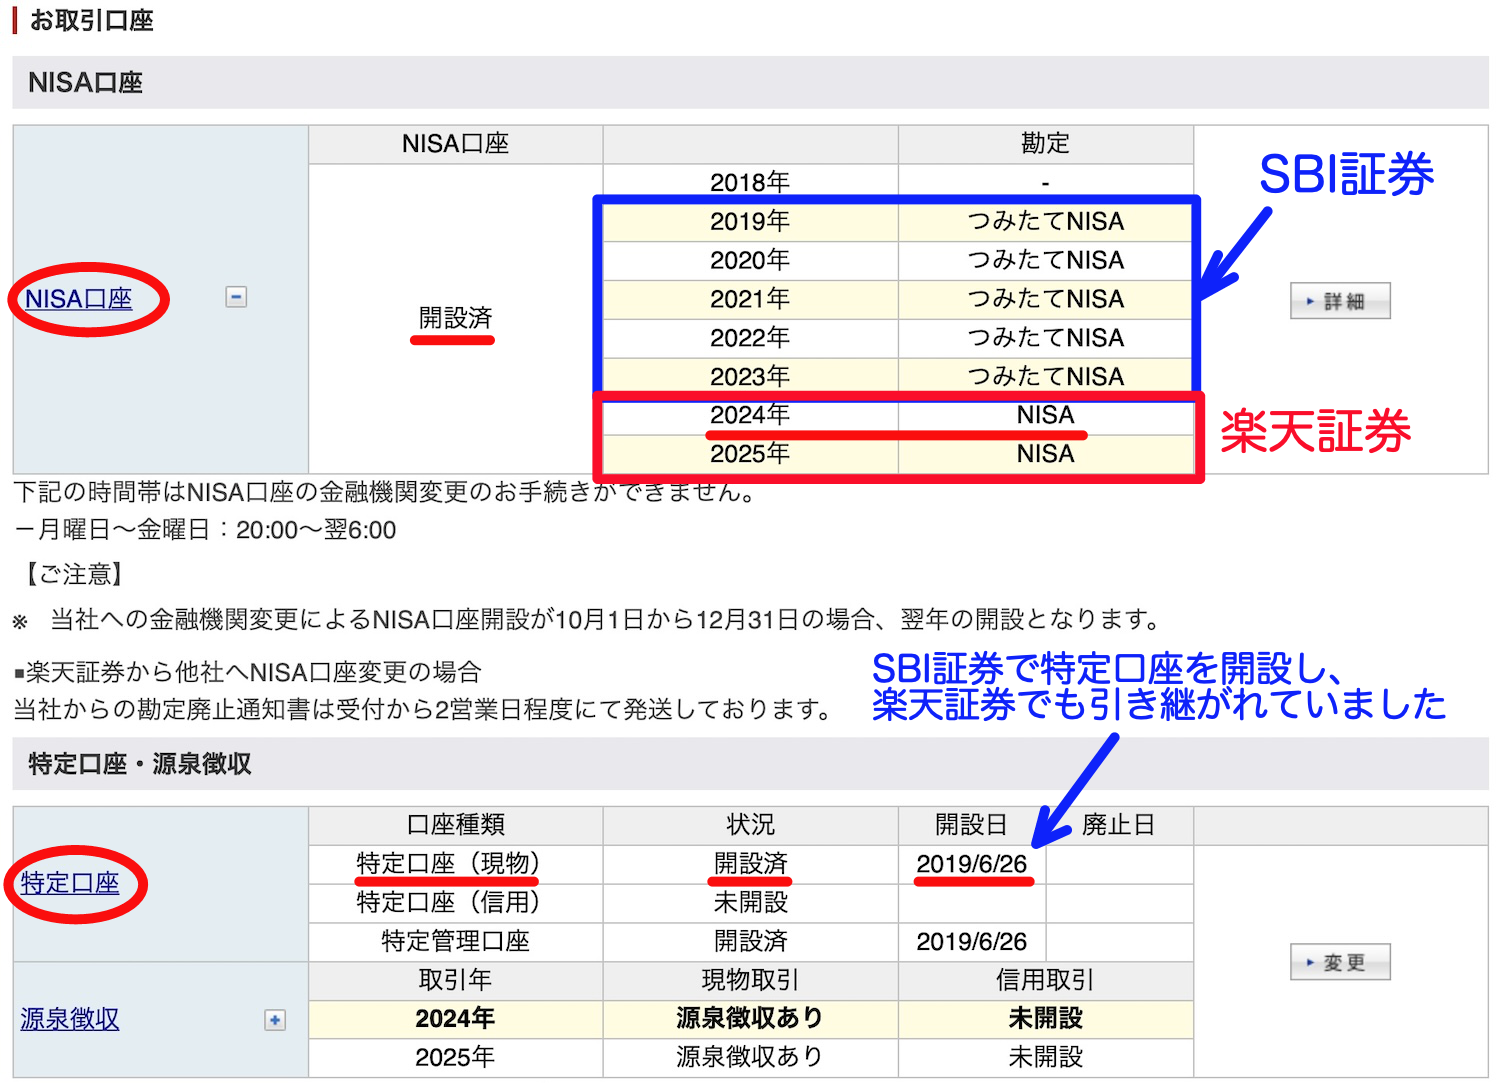Open the NISA口座 link

click(x=78, y=299)
